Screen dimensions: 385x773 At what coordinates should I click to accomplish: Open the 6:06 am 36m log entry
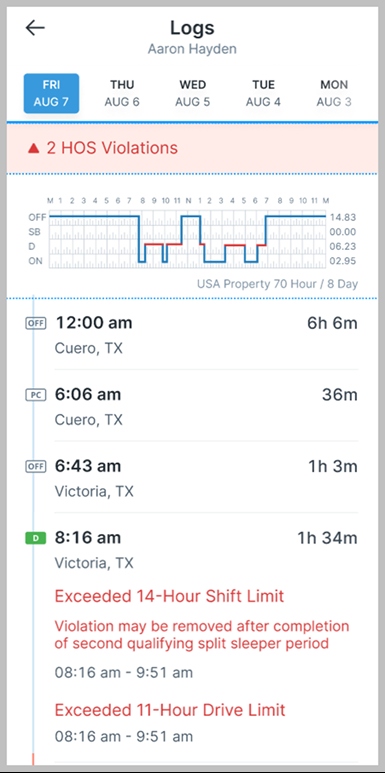[x=206, y=405]
